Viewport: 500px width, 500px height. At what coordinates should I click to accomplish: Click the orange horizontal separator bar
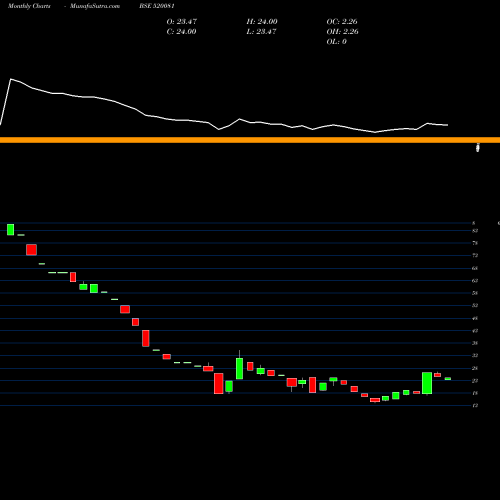click(x=250, y=140)
